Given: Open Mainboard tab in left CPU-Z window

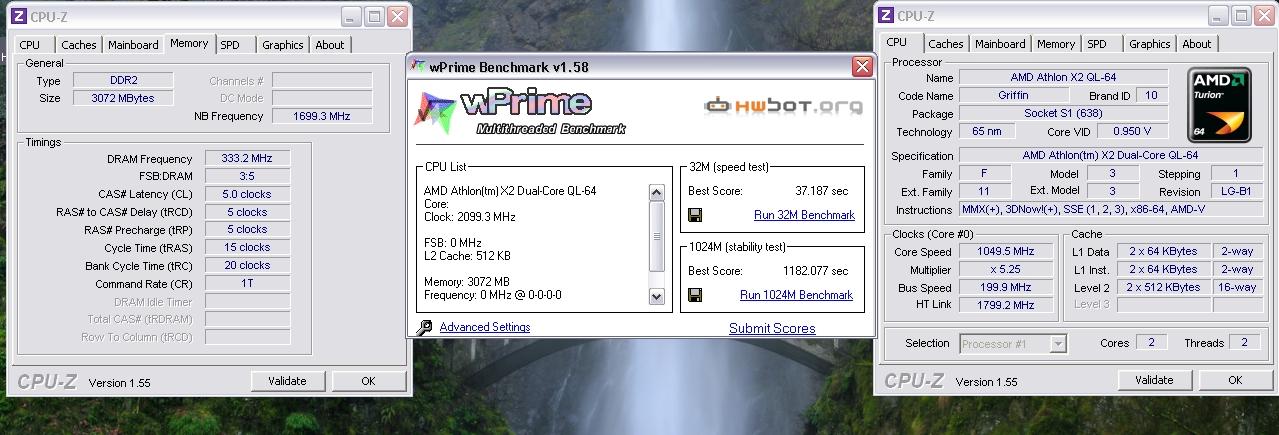Looking at the screenshot, I should pyautogui.click(x=133, y=45).
